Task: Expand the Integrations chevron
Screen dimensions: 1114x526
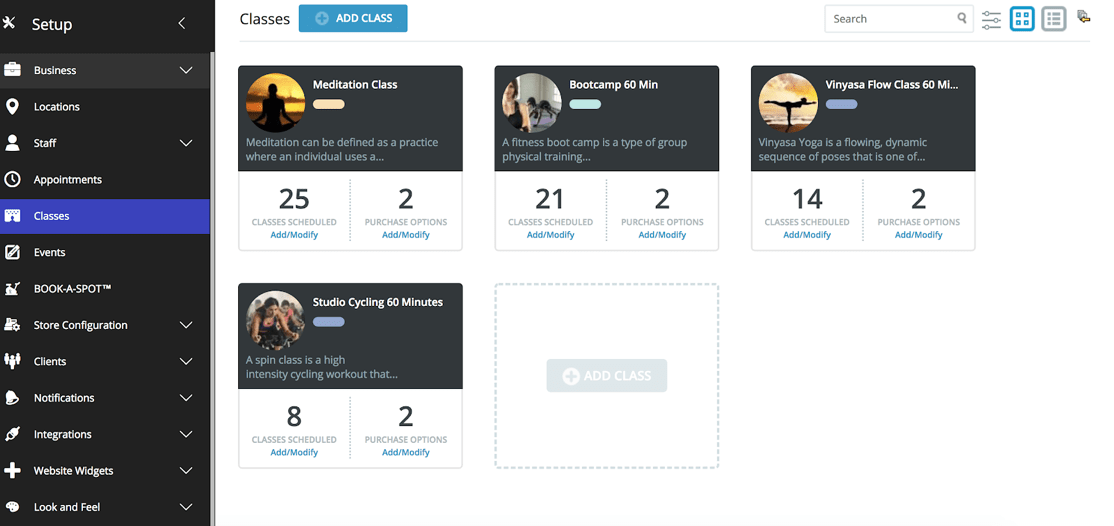Action: (186, 434)
